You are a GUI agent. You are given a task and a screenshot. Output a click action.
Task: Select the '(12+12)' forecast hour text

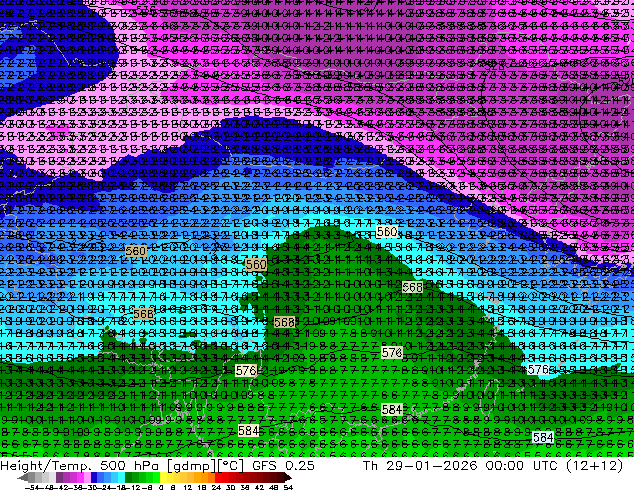coord(594,466)
